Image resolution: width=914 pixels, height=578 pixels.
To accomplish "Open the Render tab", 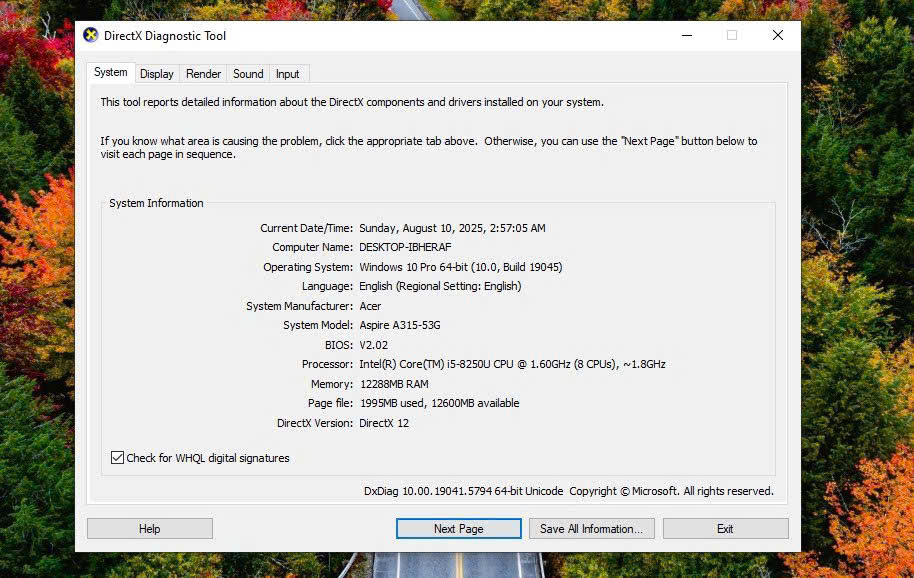I will (203, 74).
